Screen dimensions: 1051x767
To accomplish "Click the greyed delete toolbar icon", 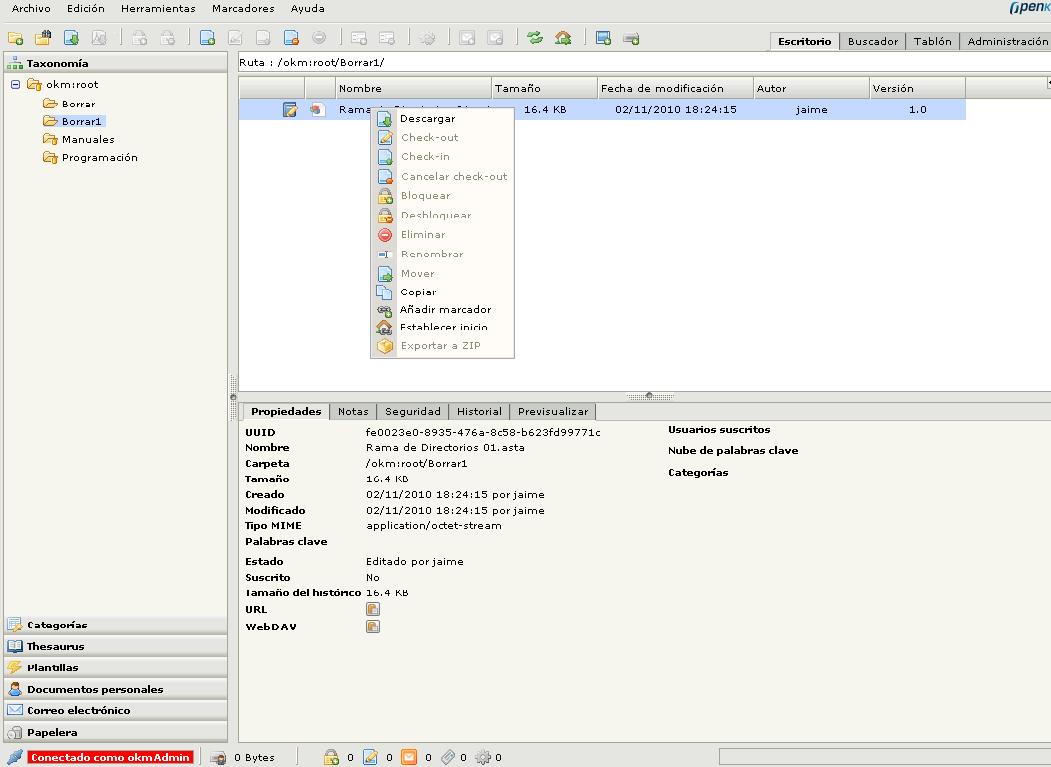I will (x=319, y=38).
